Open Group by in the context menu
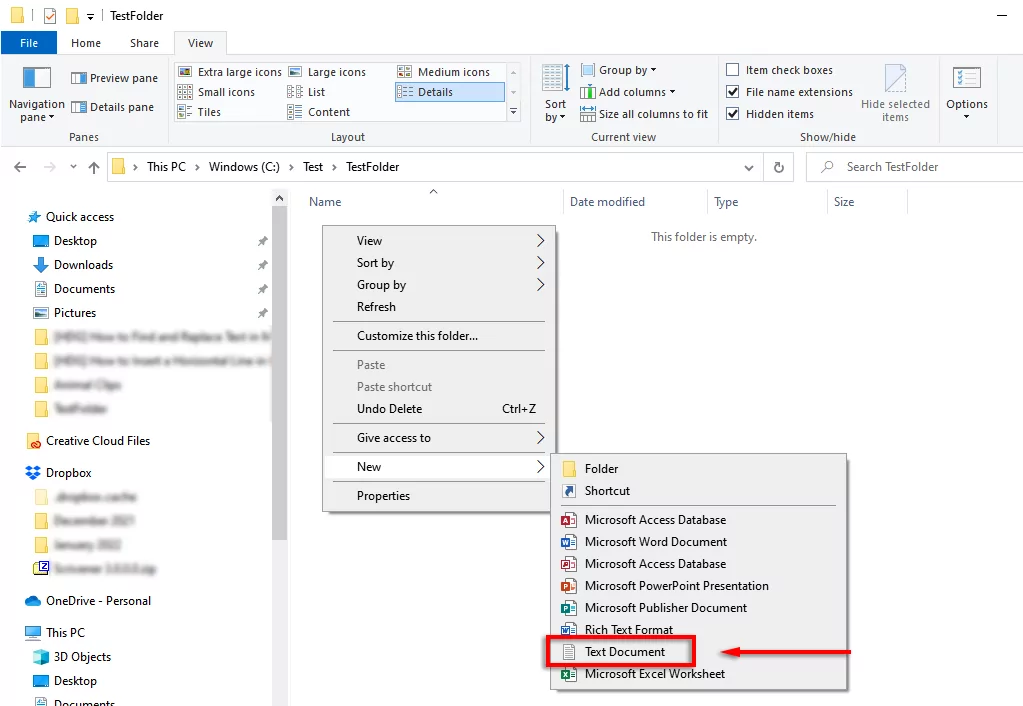Viewport: 1023px width, 706px height. [438, 285]
